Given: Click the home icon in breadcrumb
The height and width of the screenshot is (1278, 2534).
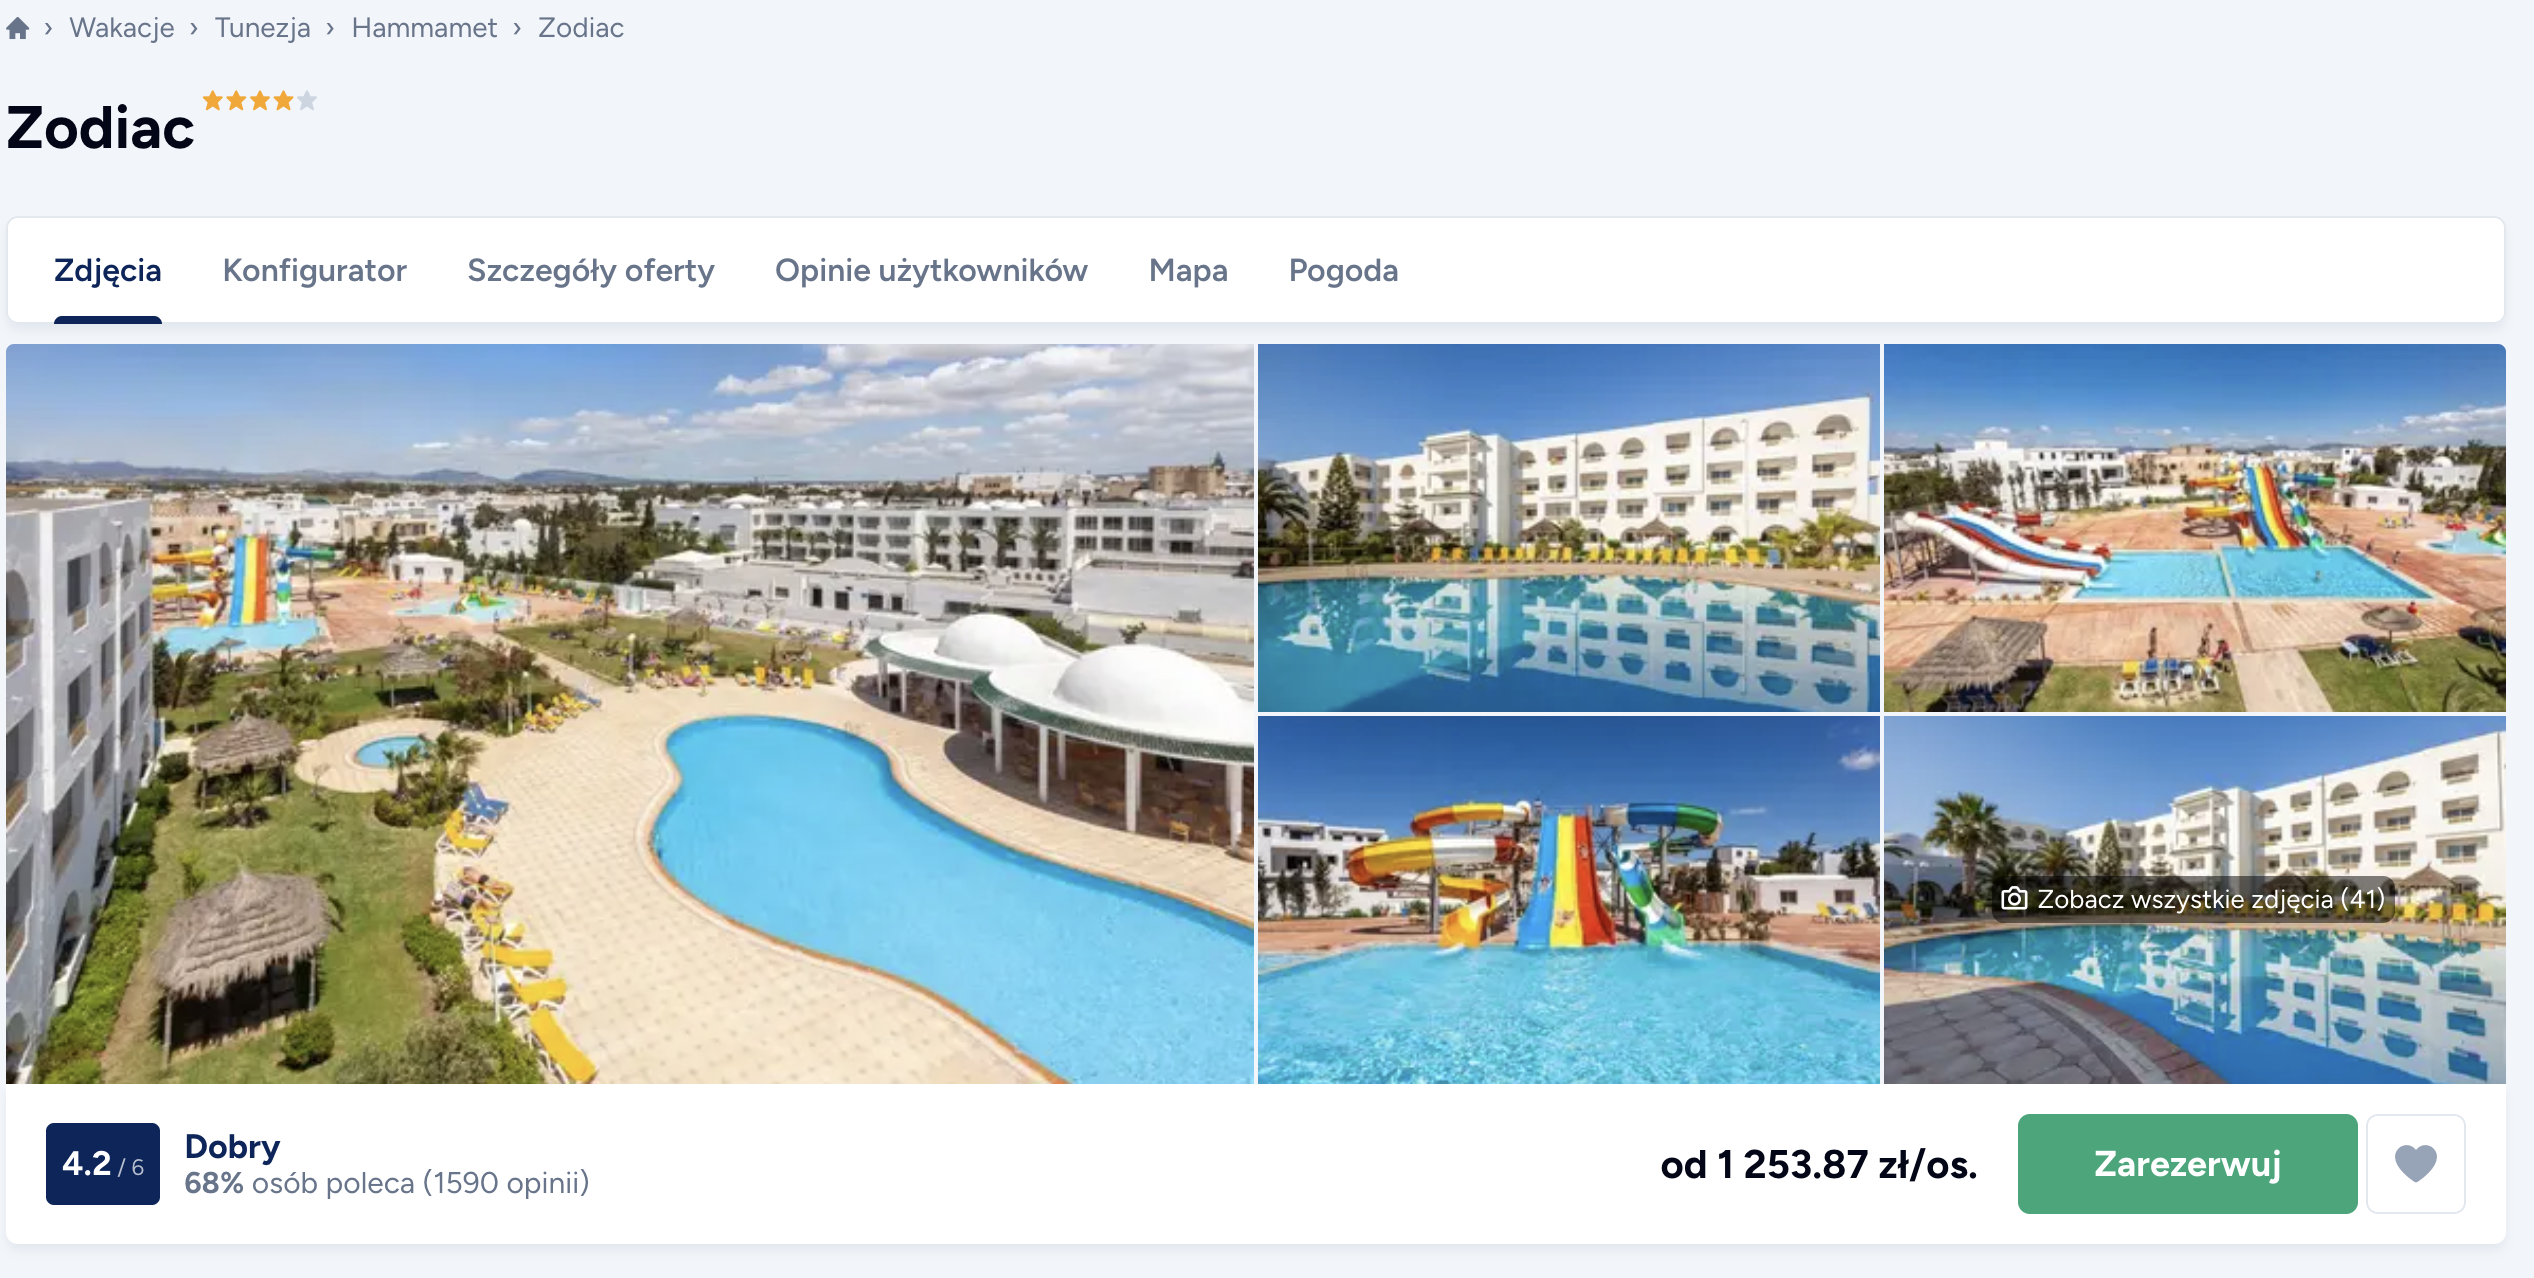Looking at the screenshot, I should [x=18, y=28].
